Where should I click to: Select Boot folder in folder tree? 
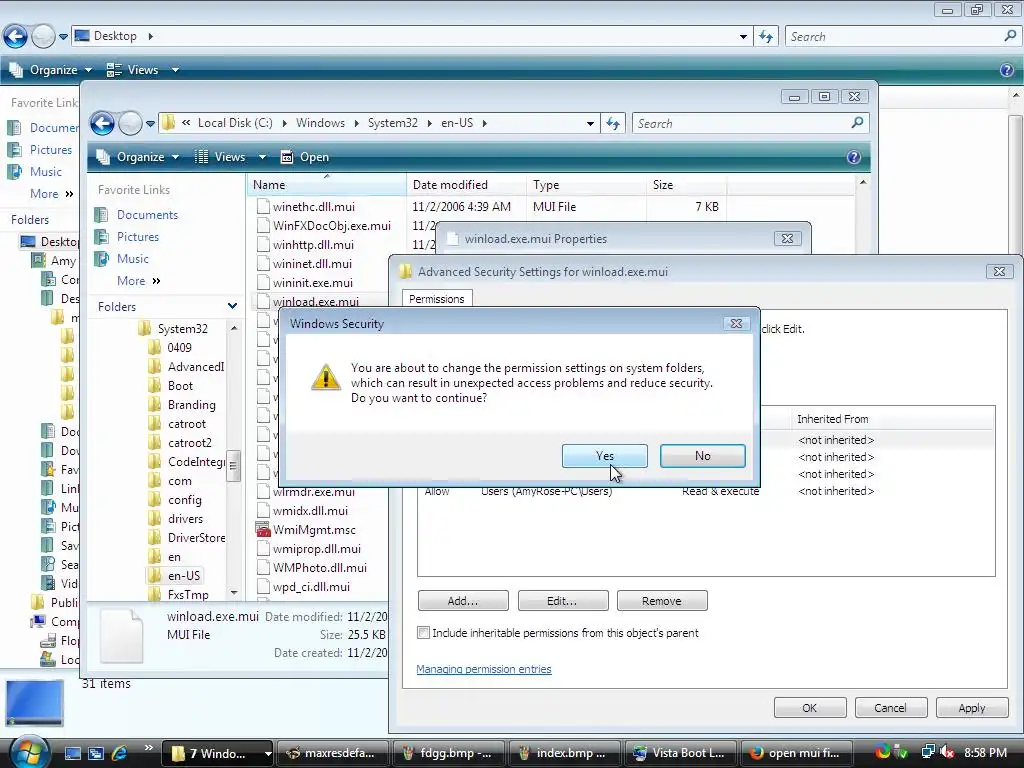pos(180,385)
